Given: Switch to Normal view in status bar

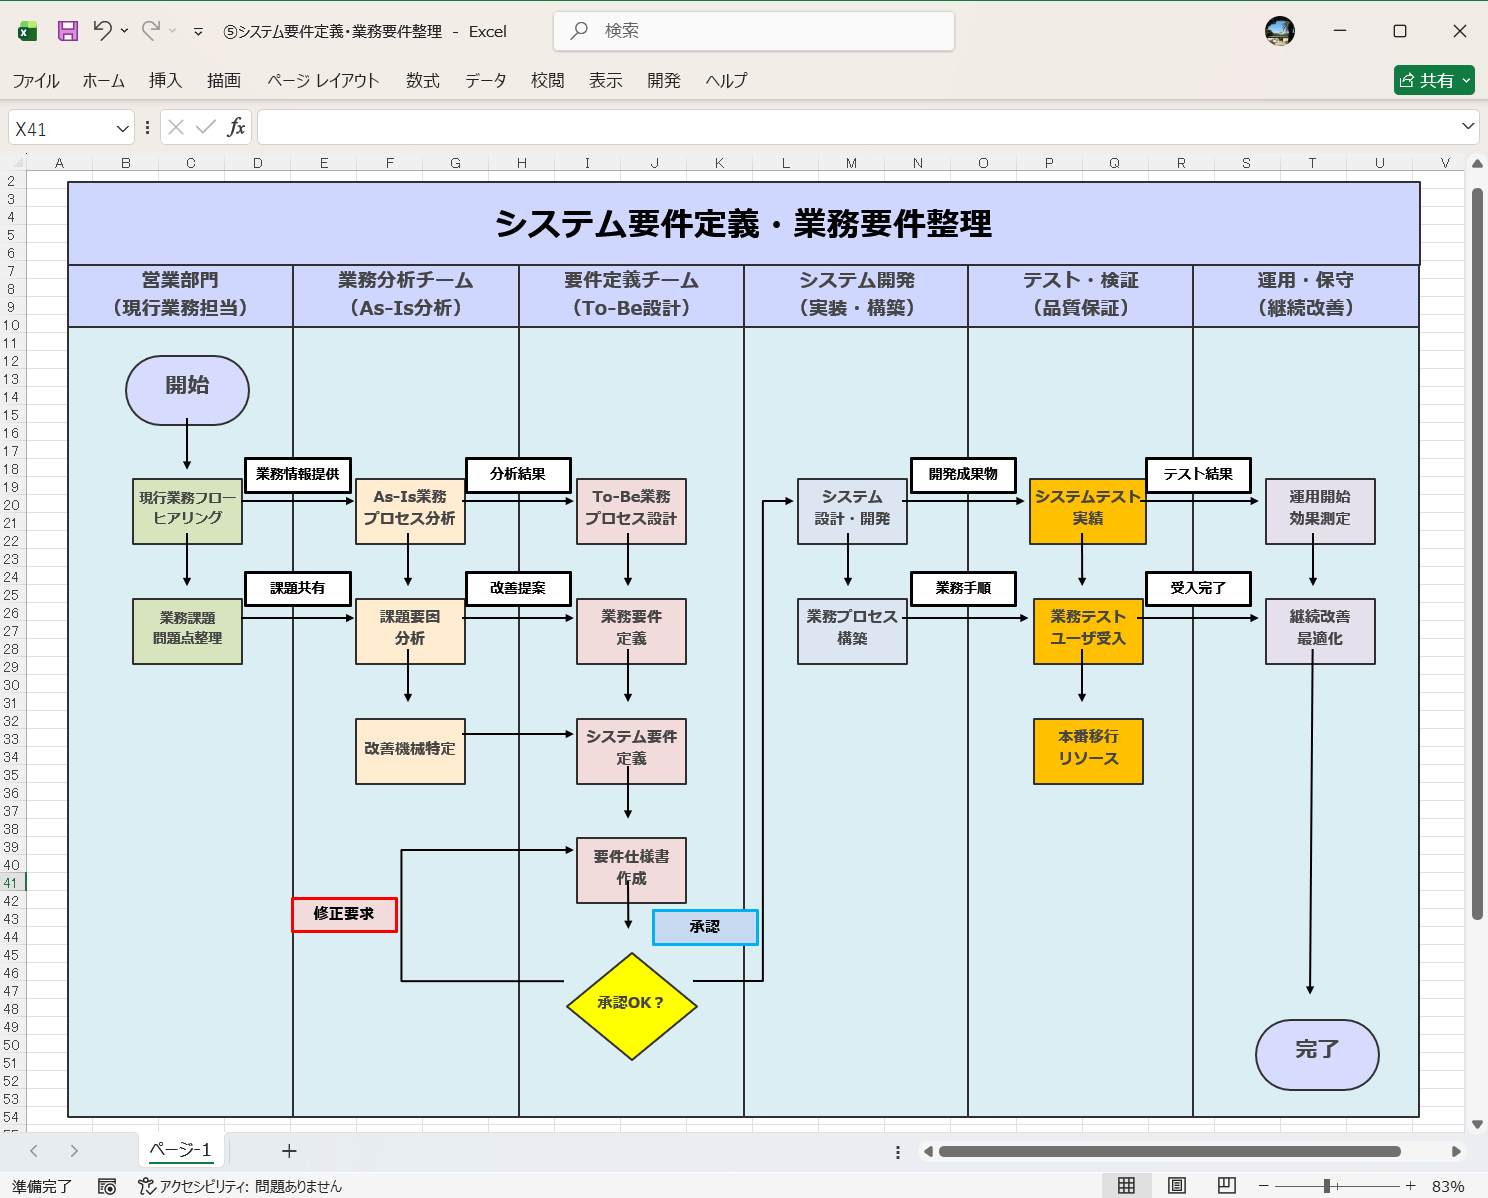Looking at the screenshot, I should (1125, 1186).
